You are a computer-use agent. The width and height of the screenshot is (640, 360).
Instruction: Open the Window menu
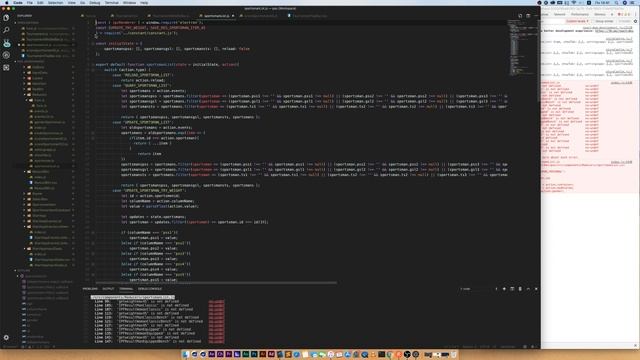pyautogui.click(x=129, y=2)
